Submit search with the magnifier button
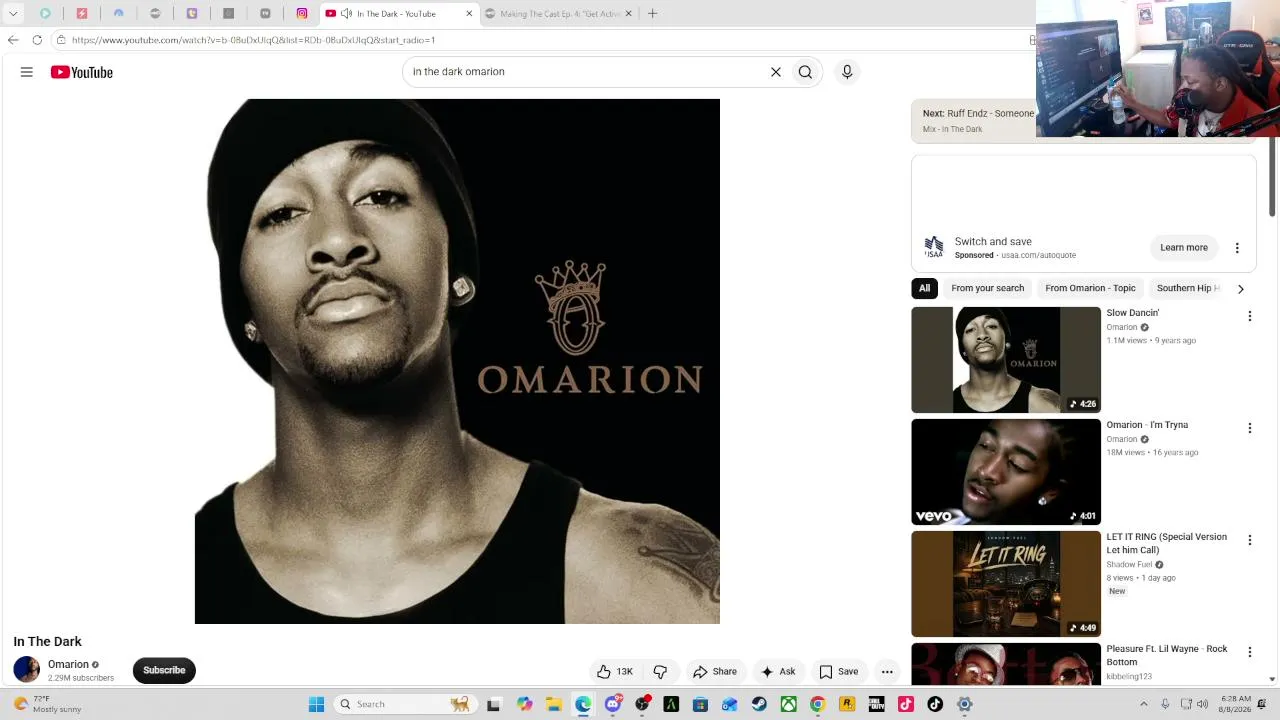 (805, 72)
